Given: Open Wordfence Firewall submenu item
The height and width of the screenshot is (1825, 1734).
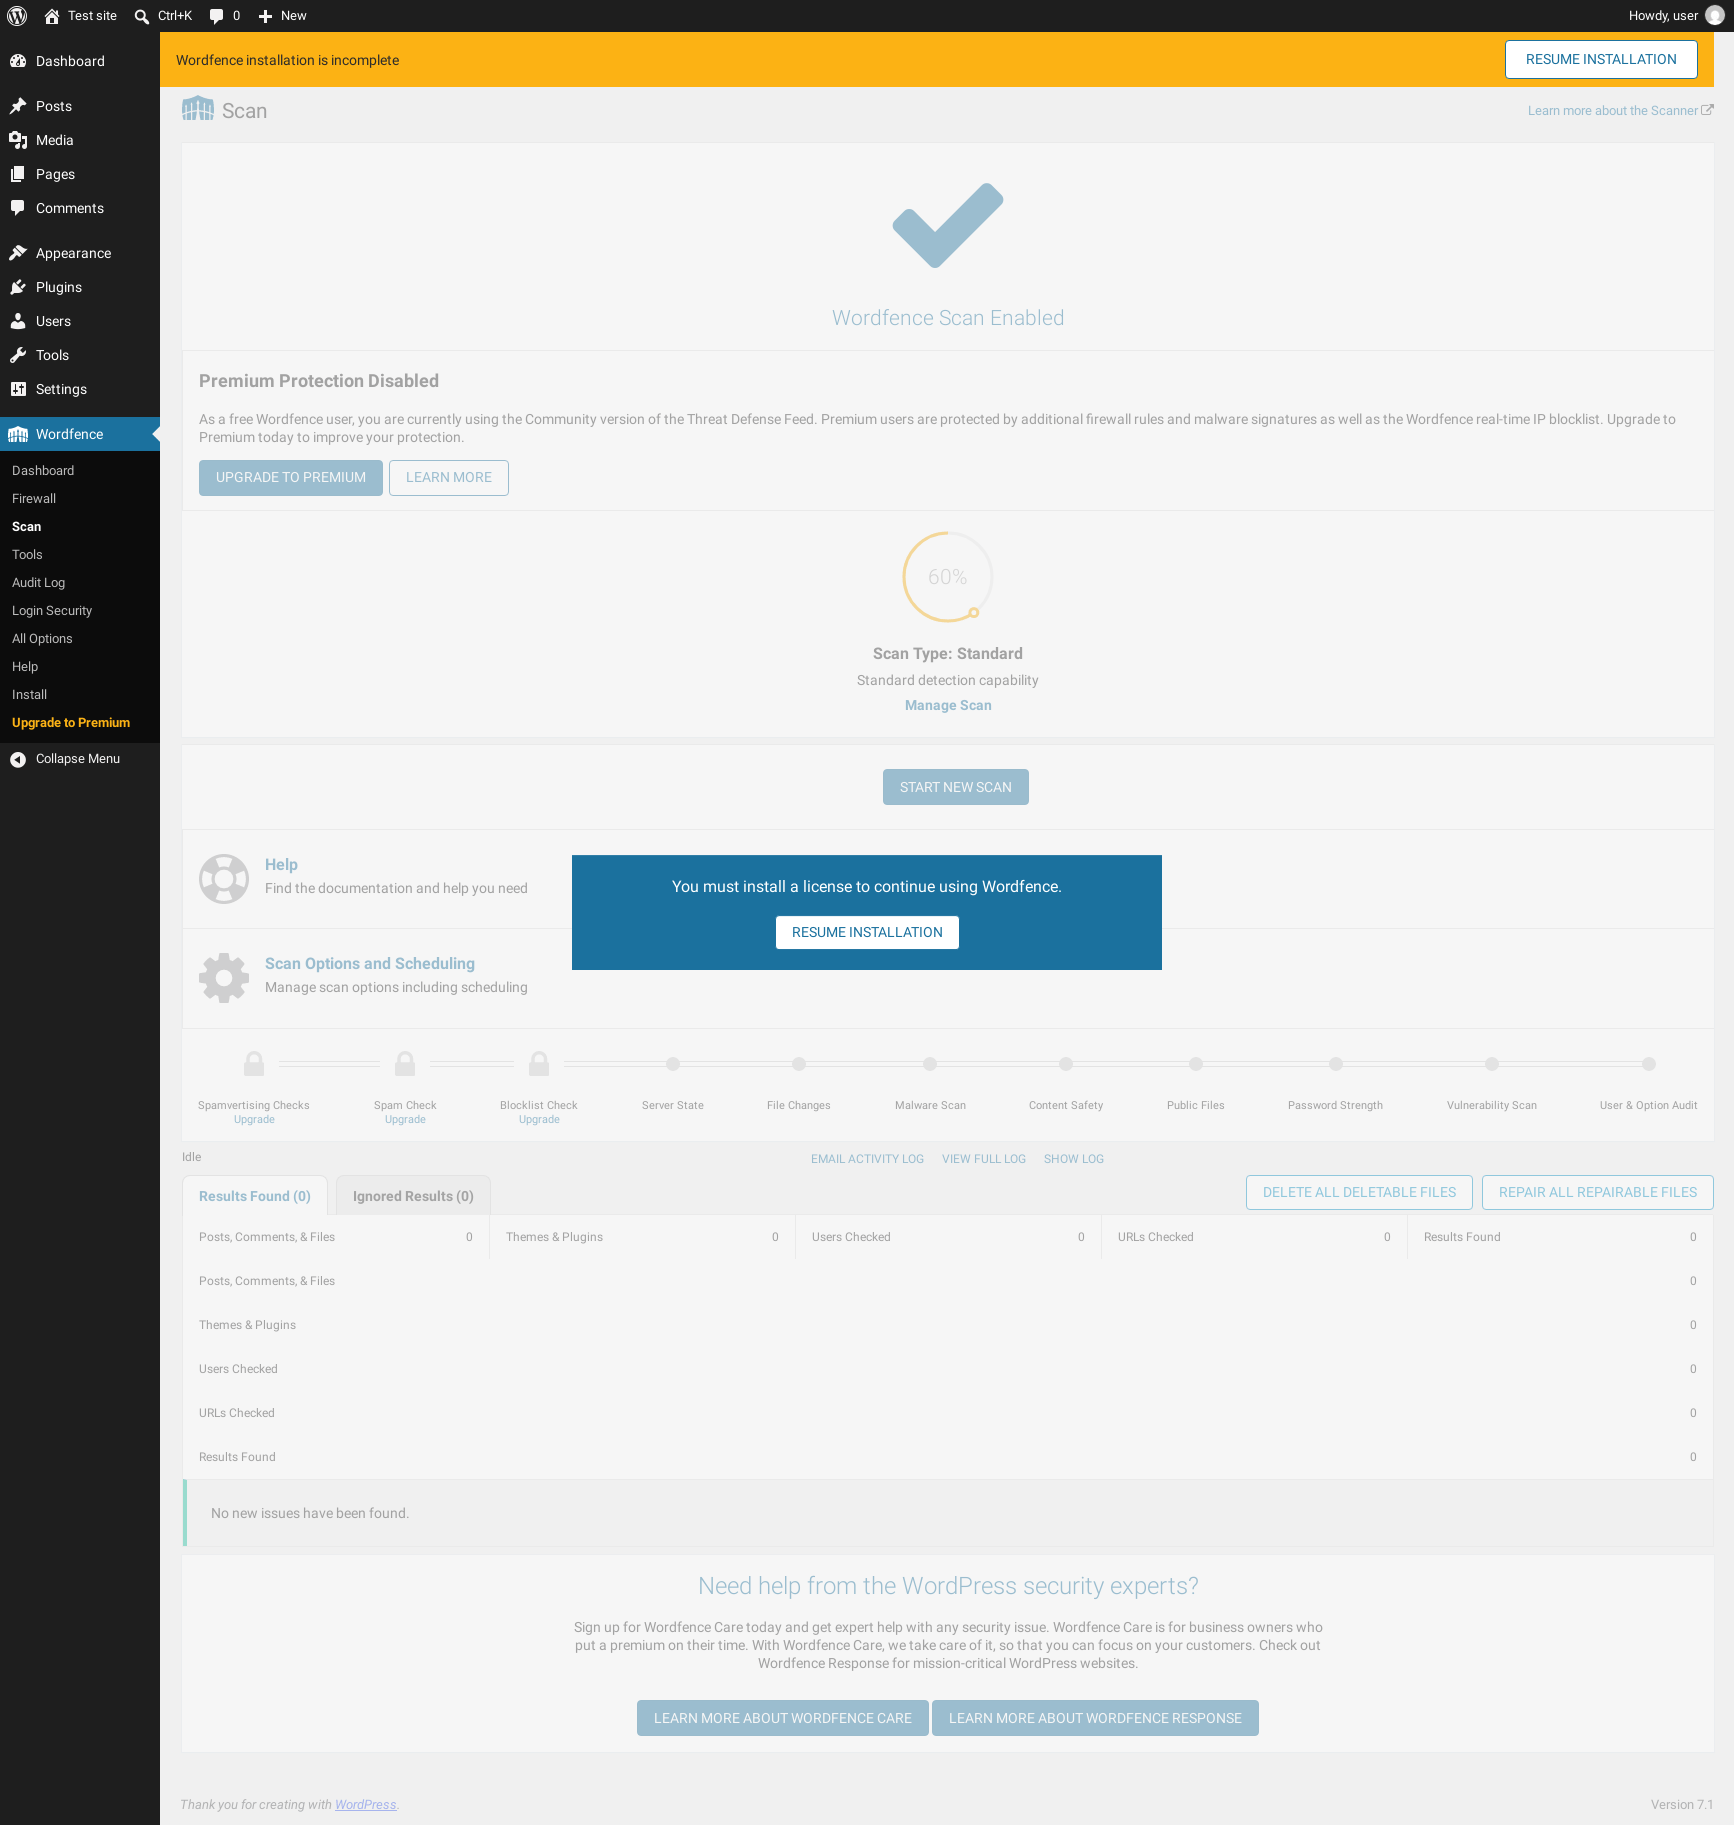Looking at the screenshot, I should click(34, 498).
